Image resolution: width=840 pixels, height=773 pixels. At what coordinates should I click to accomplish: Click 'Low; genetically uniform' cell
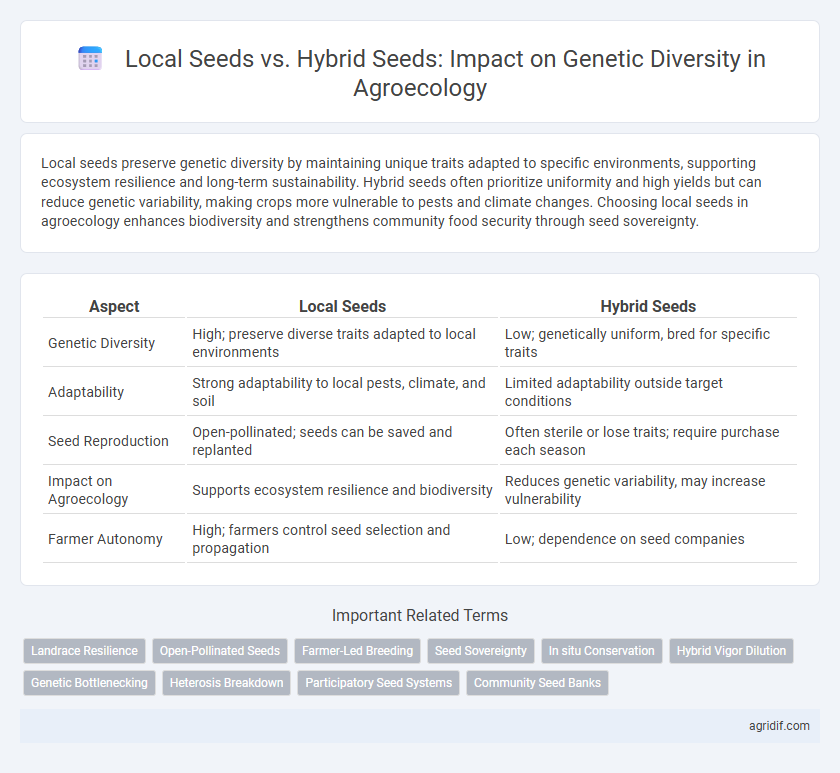click(x=648, y=343)
